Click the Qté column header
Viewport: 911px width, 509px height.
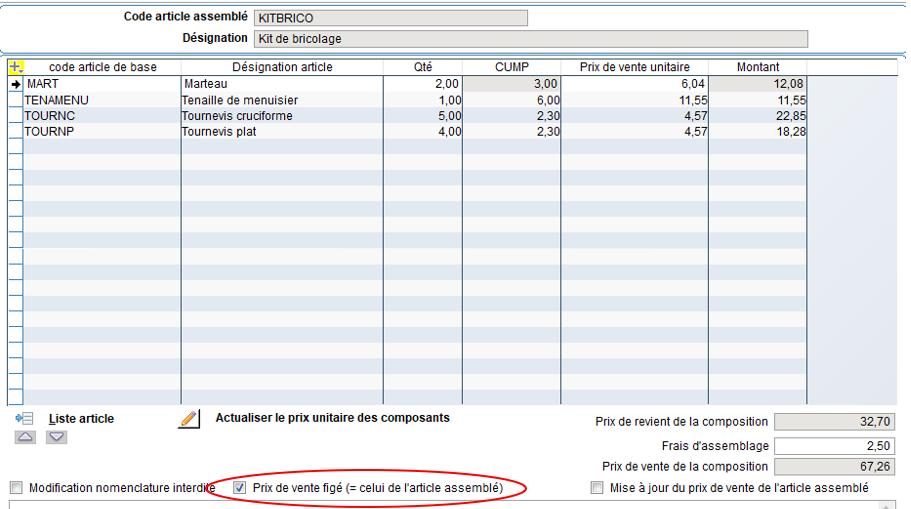[423, 67]
